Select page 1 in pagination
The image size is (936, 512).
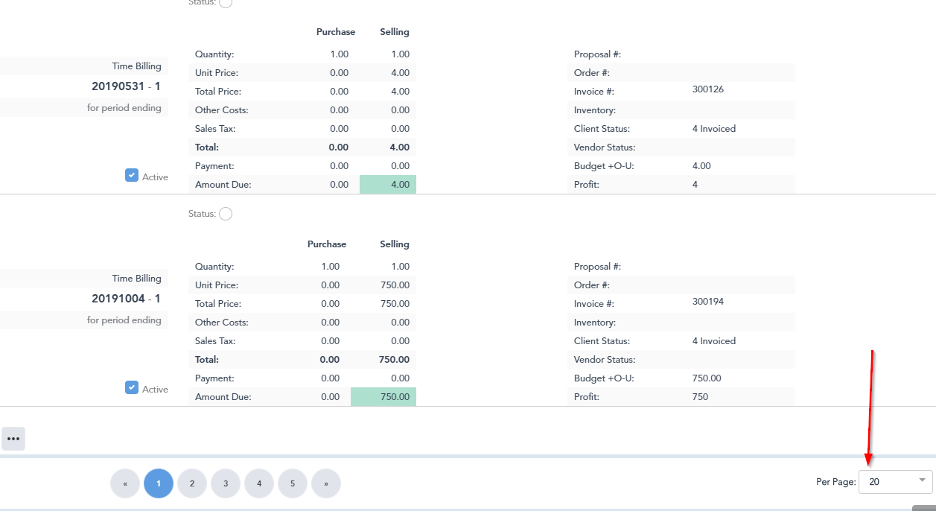(158, 483)
